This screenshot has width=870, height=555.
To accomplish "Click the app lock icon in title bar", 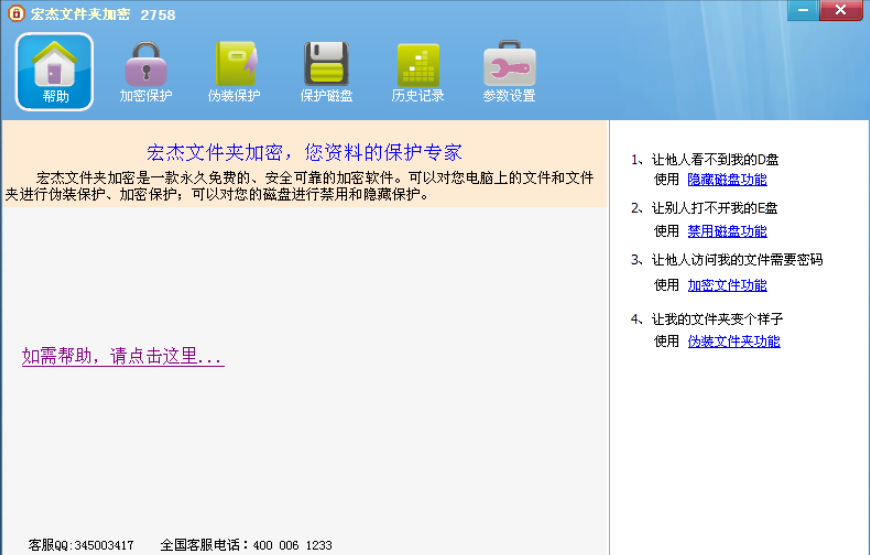I will click(15, 14).
